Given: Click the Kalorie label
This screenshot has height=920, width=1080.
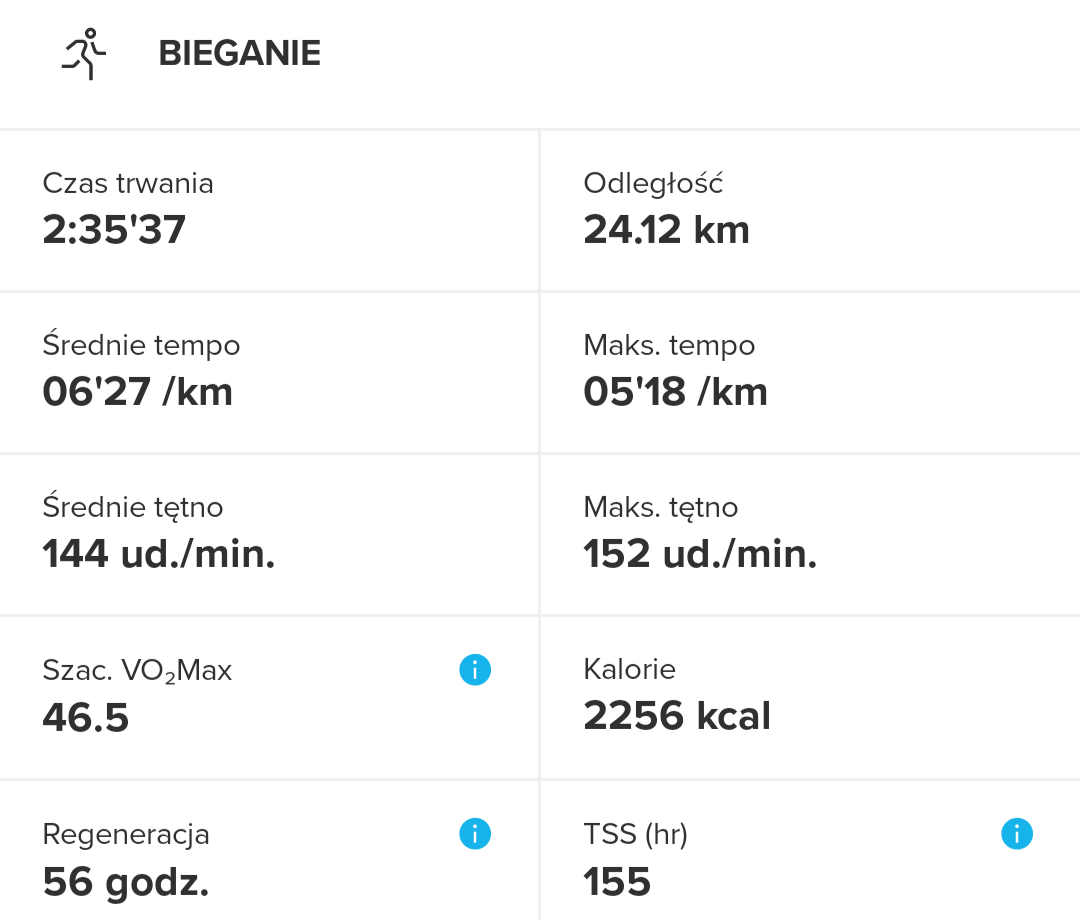Looking at the screenshot, I should coord(629,669).
